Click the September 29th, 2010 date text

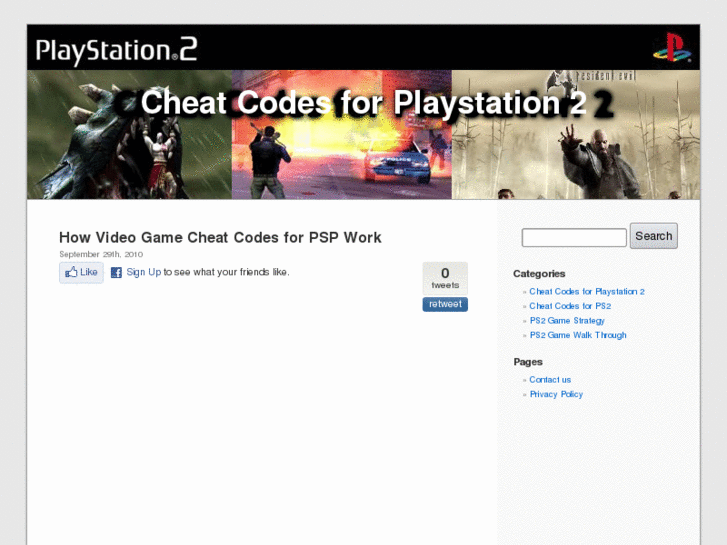(101, 254)
